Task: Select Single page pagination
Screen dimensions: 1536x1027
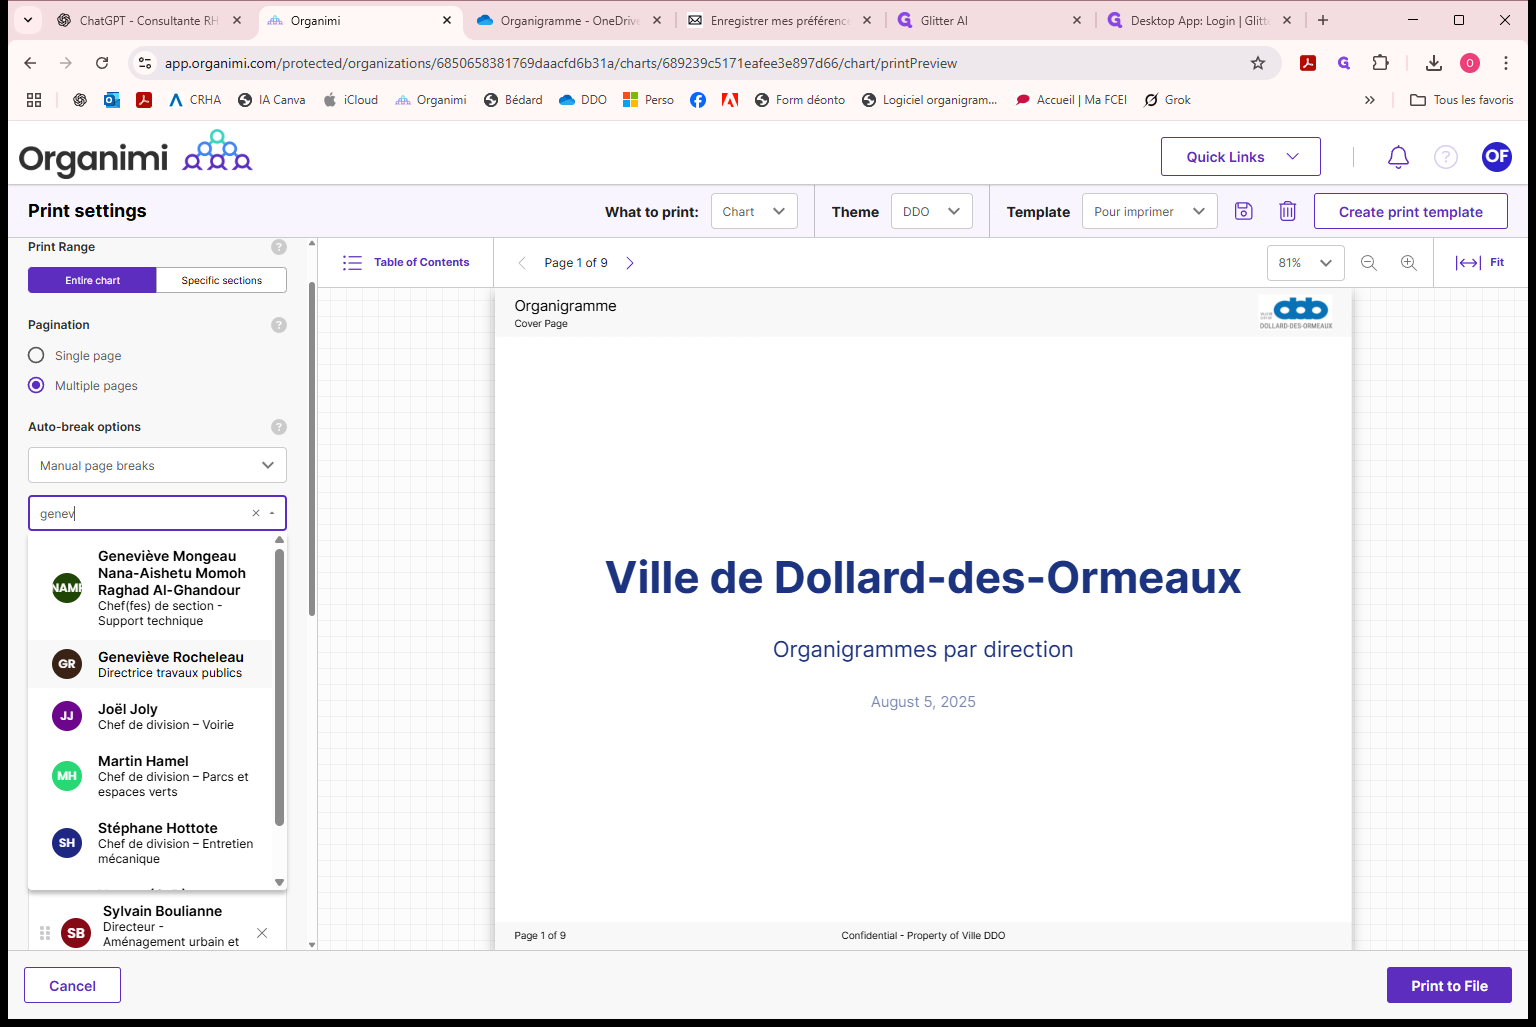Action: 36,355
